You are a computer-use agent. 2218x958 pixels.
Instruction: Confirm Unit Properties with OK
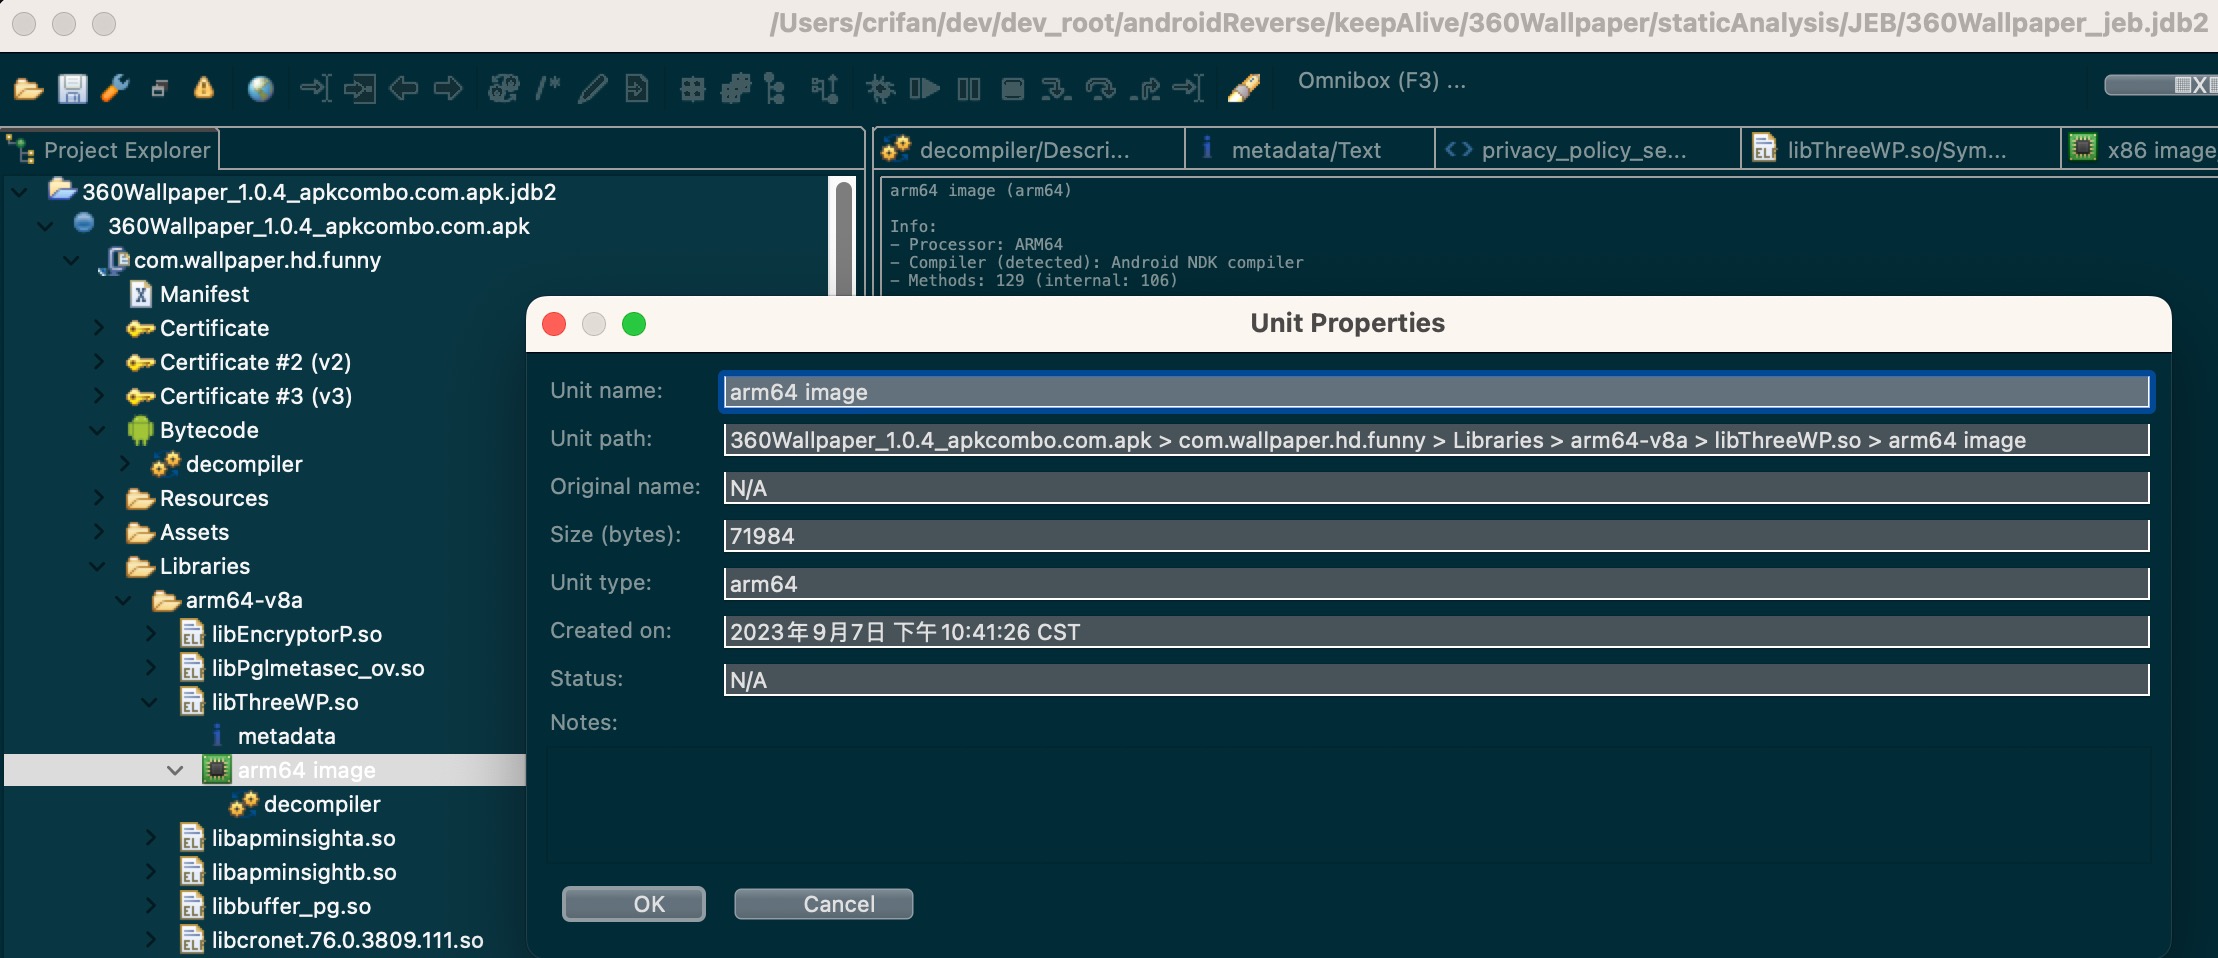point(634,904)
